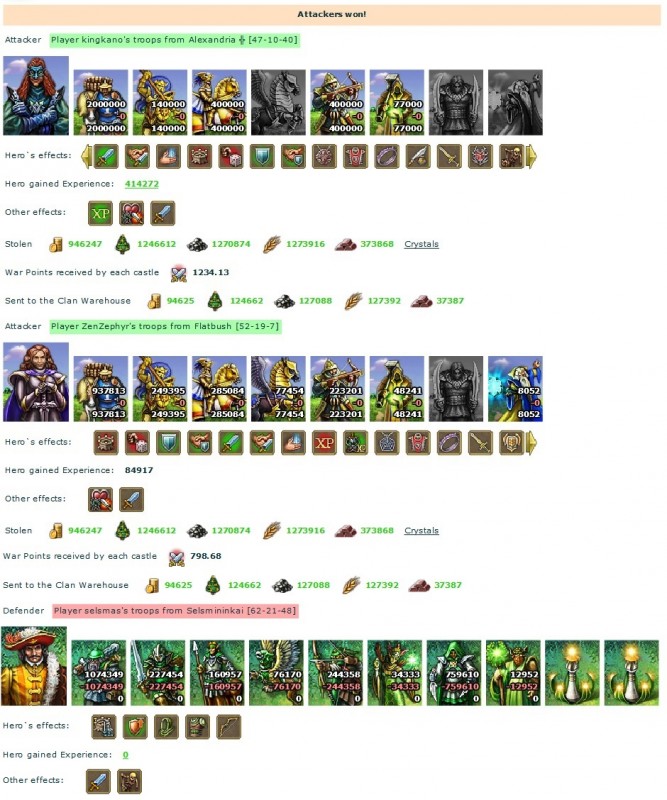Image resolution: width=667 pixels, height=800 pixels.
Task: Click ZenZephyr's mage unit thumbnail showing 8052
Action: (x=515, y=389)
